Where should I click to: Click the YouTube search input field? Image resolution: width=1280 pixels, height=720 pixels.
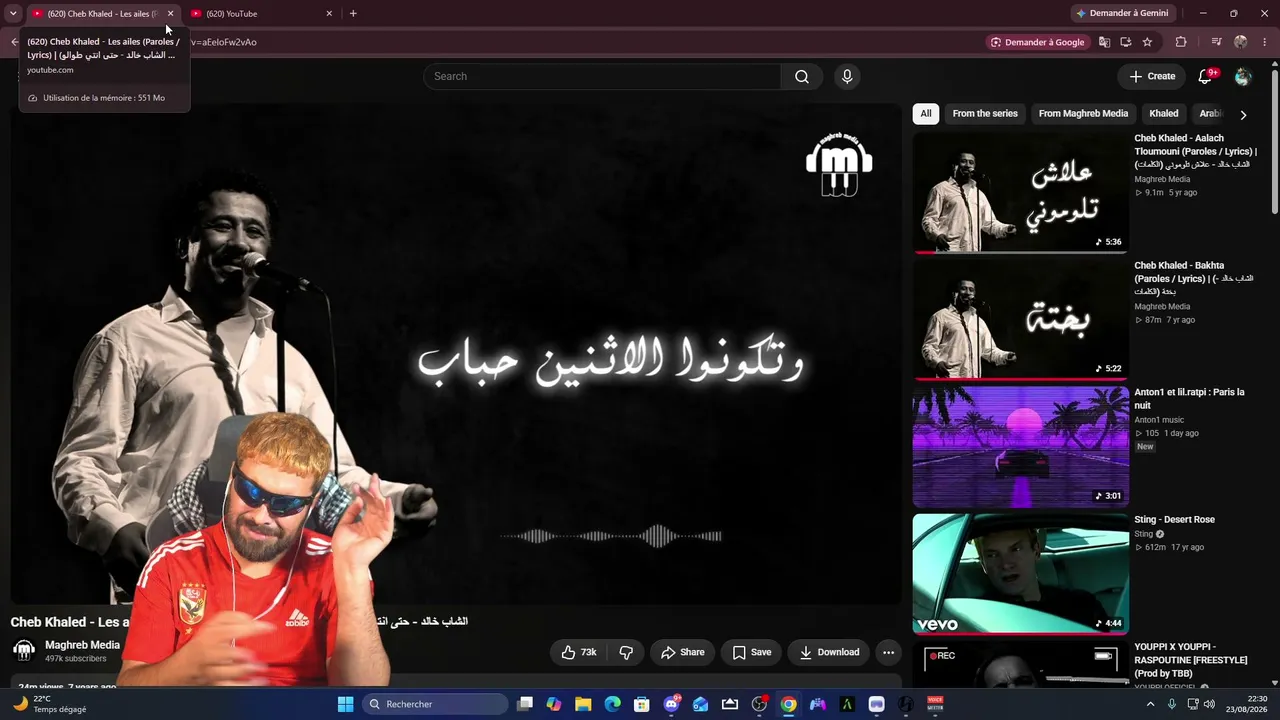pos(602,77)
